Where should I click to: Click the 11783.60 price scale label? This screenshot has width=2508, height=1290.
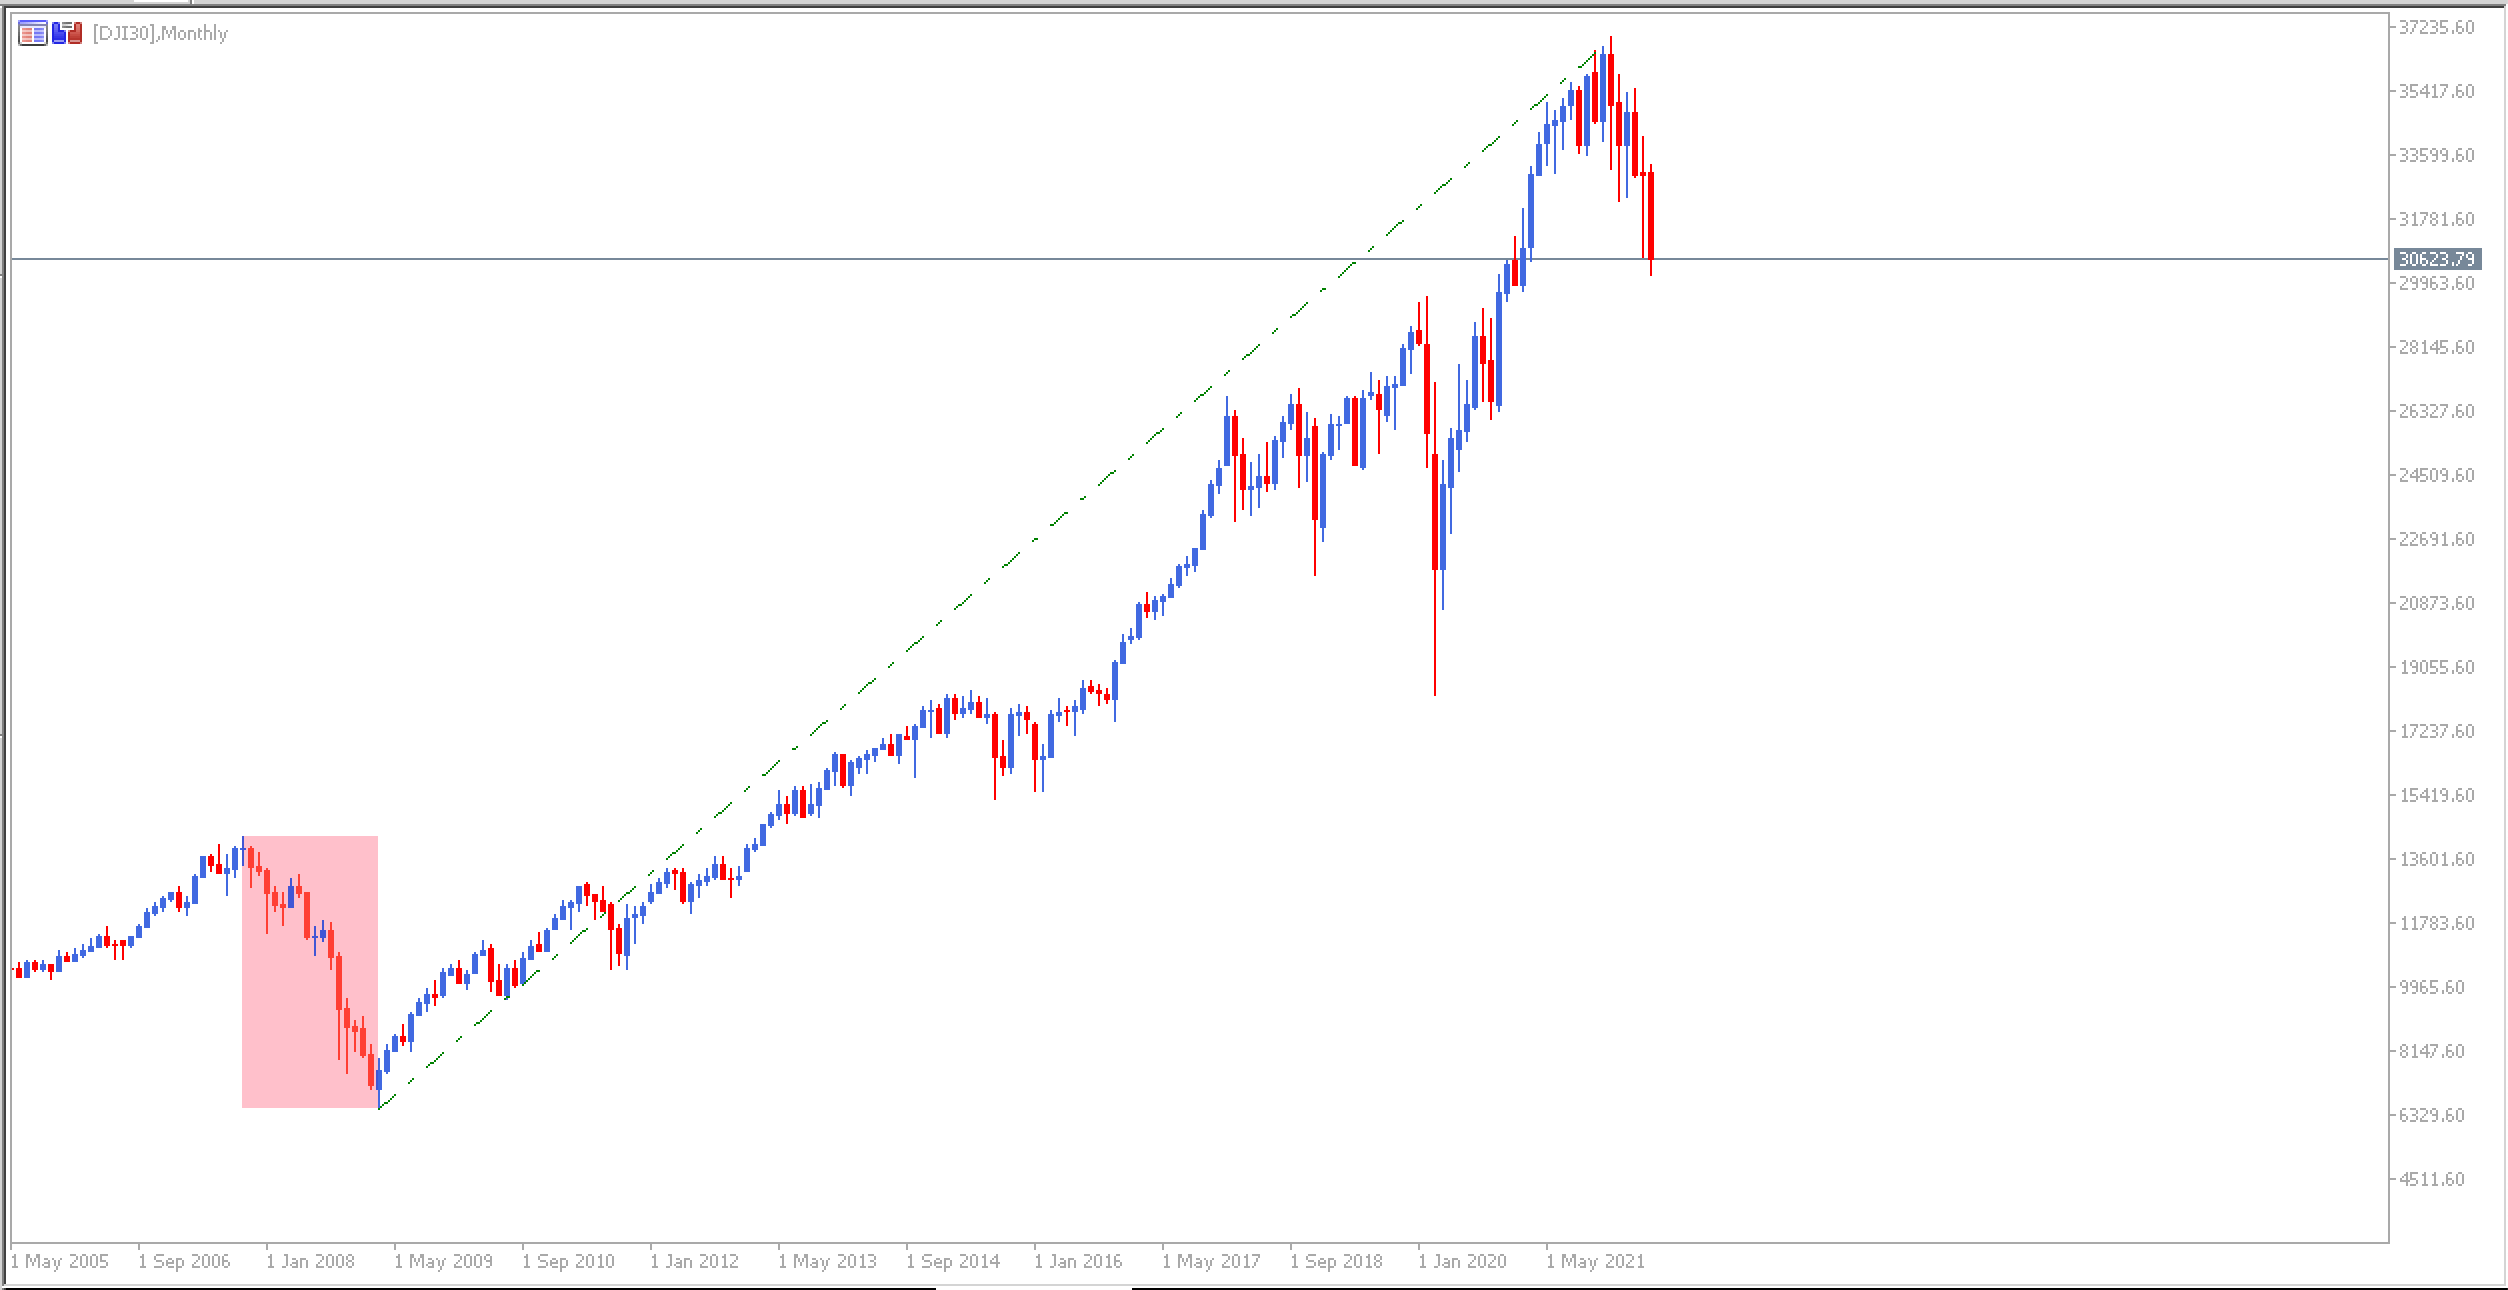tap(2437, 924)
